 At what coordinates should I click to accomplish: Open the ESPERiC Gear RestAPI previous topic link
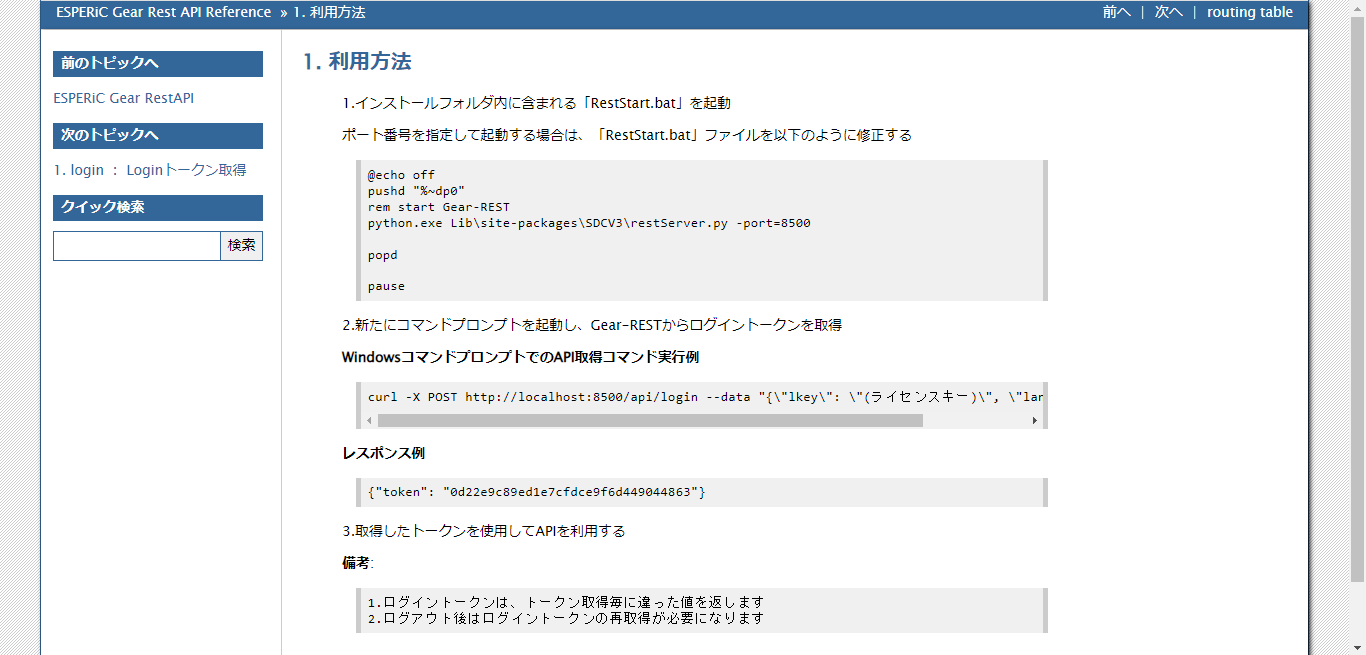[x=124, y=98]
